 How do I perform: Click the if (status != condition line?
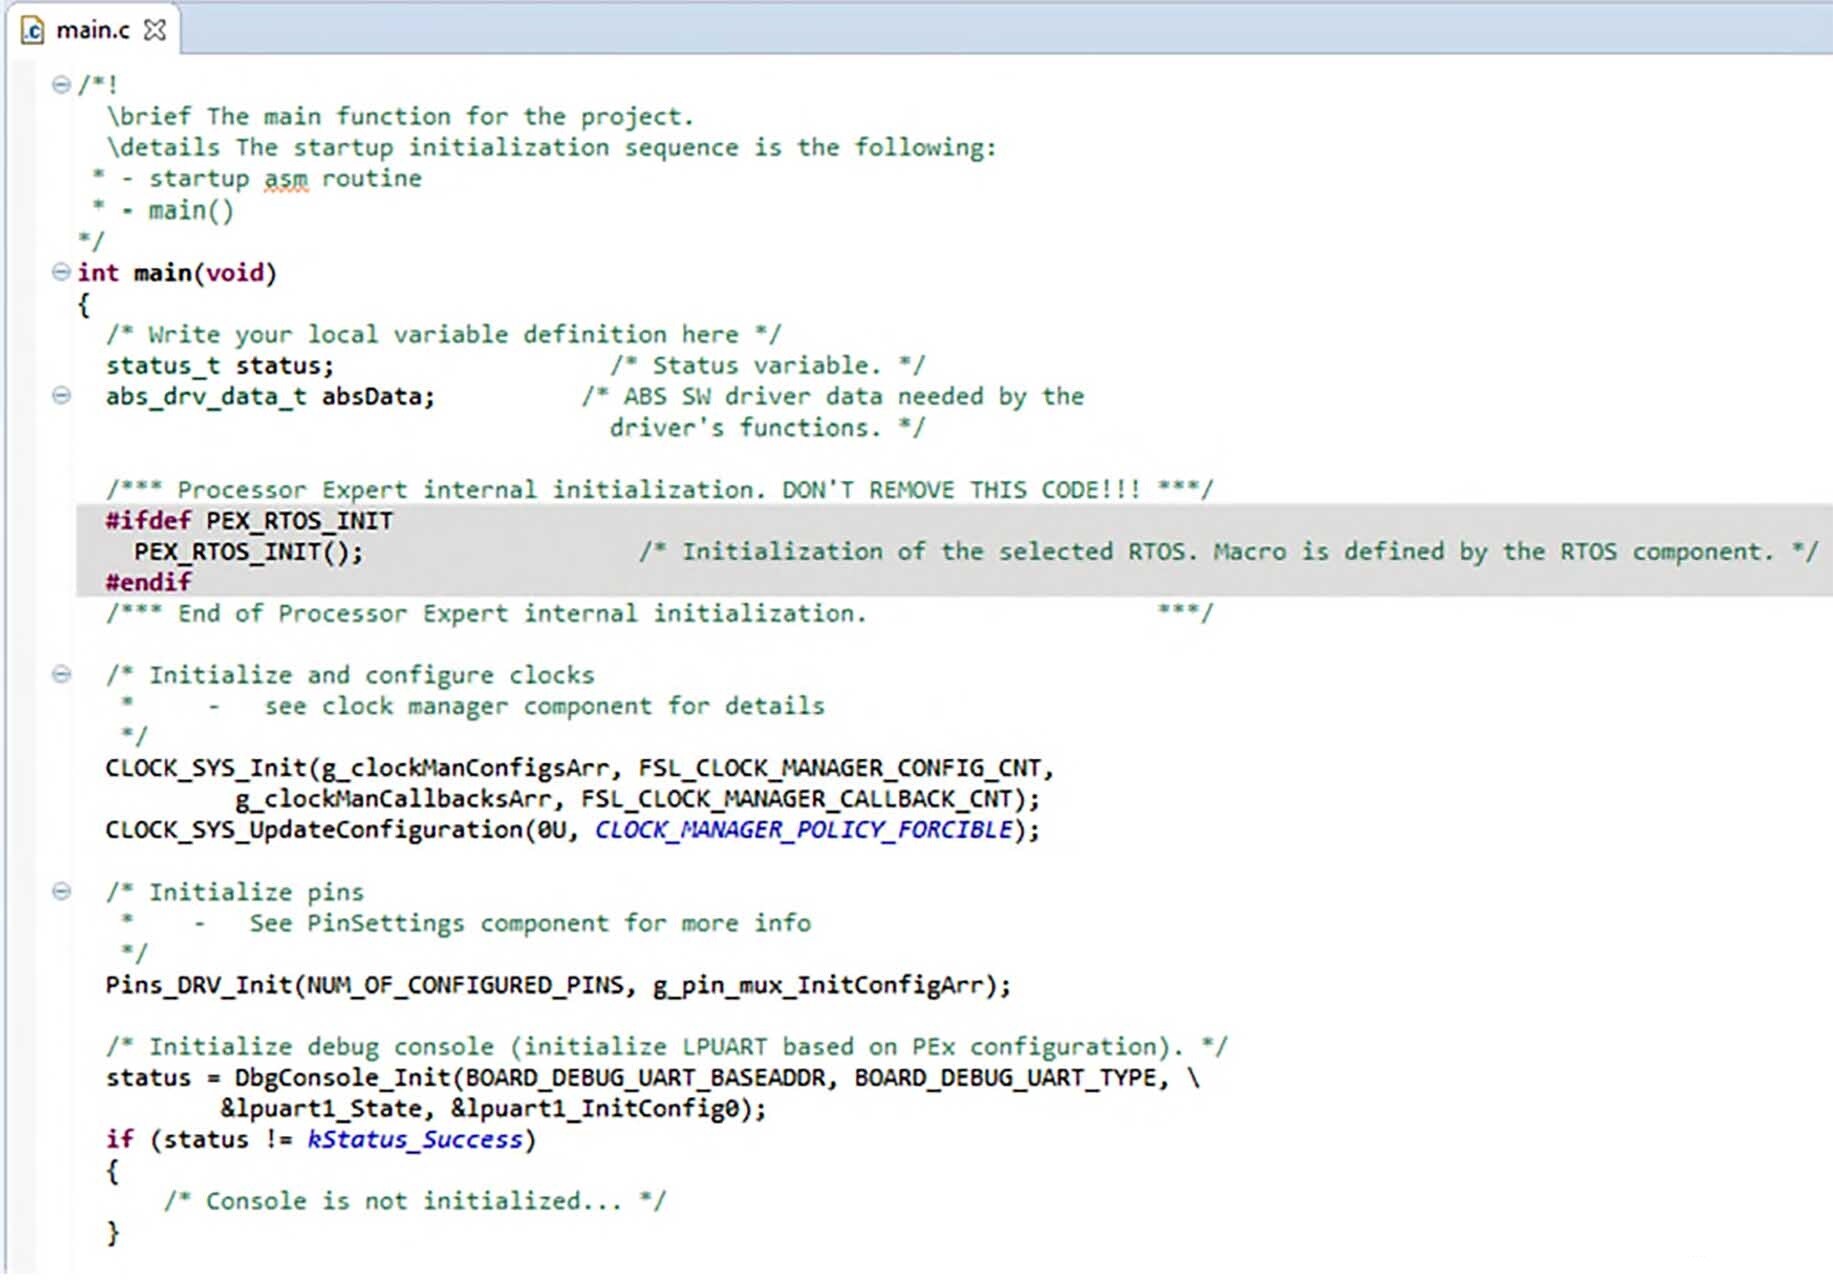point(321,1140)
